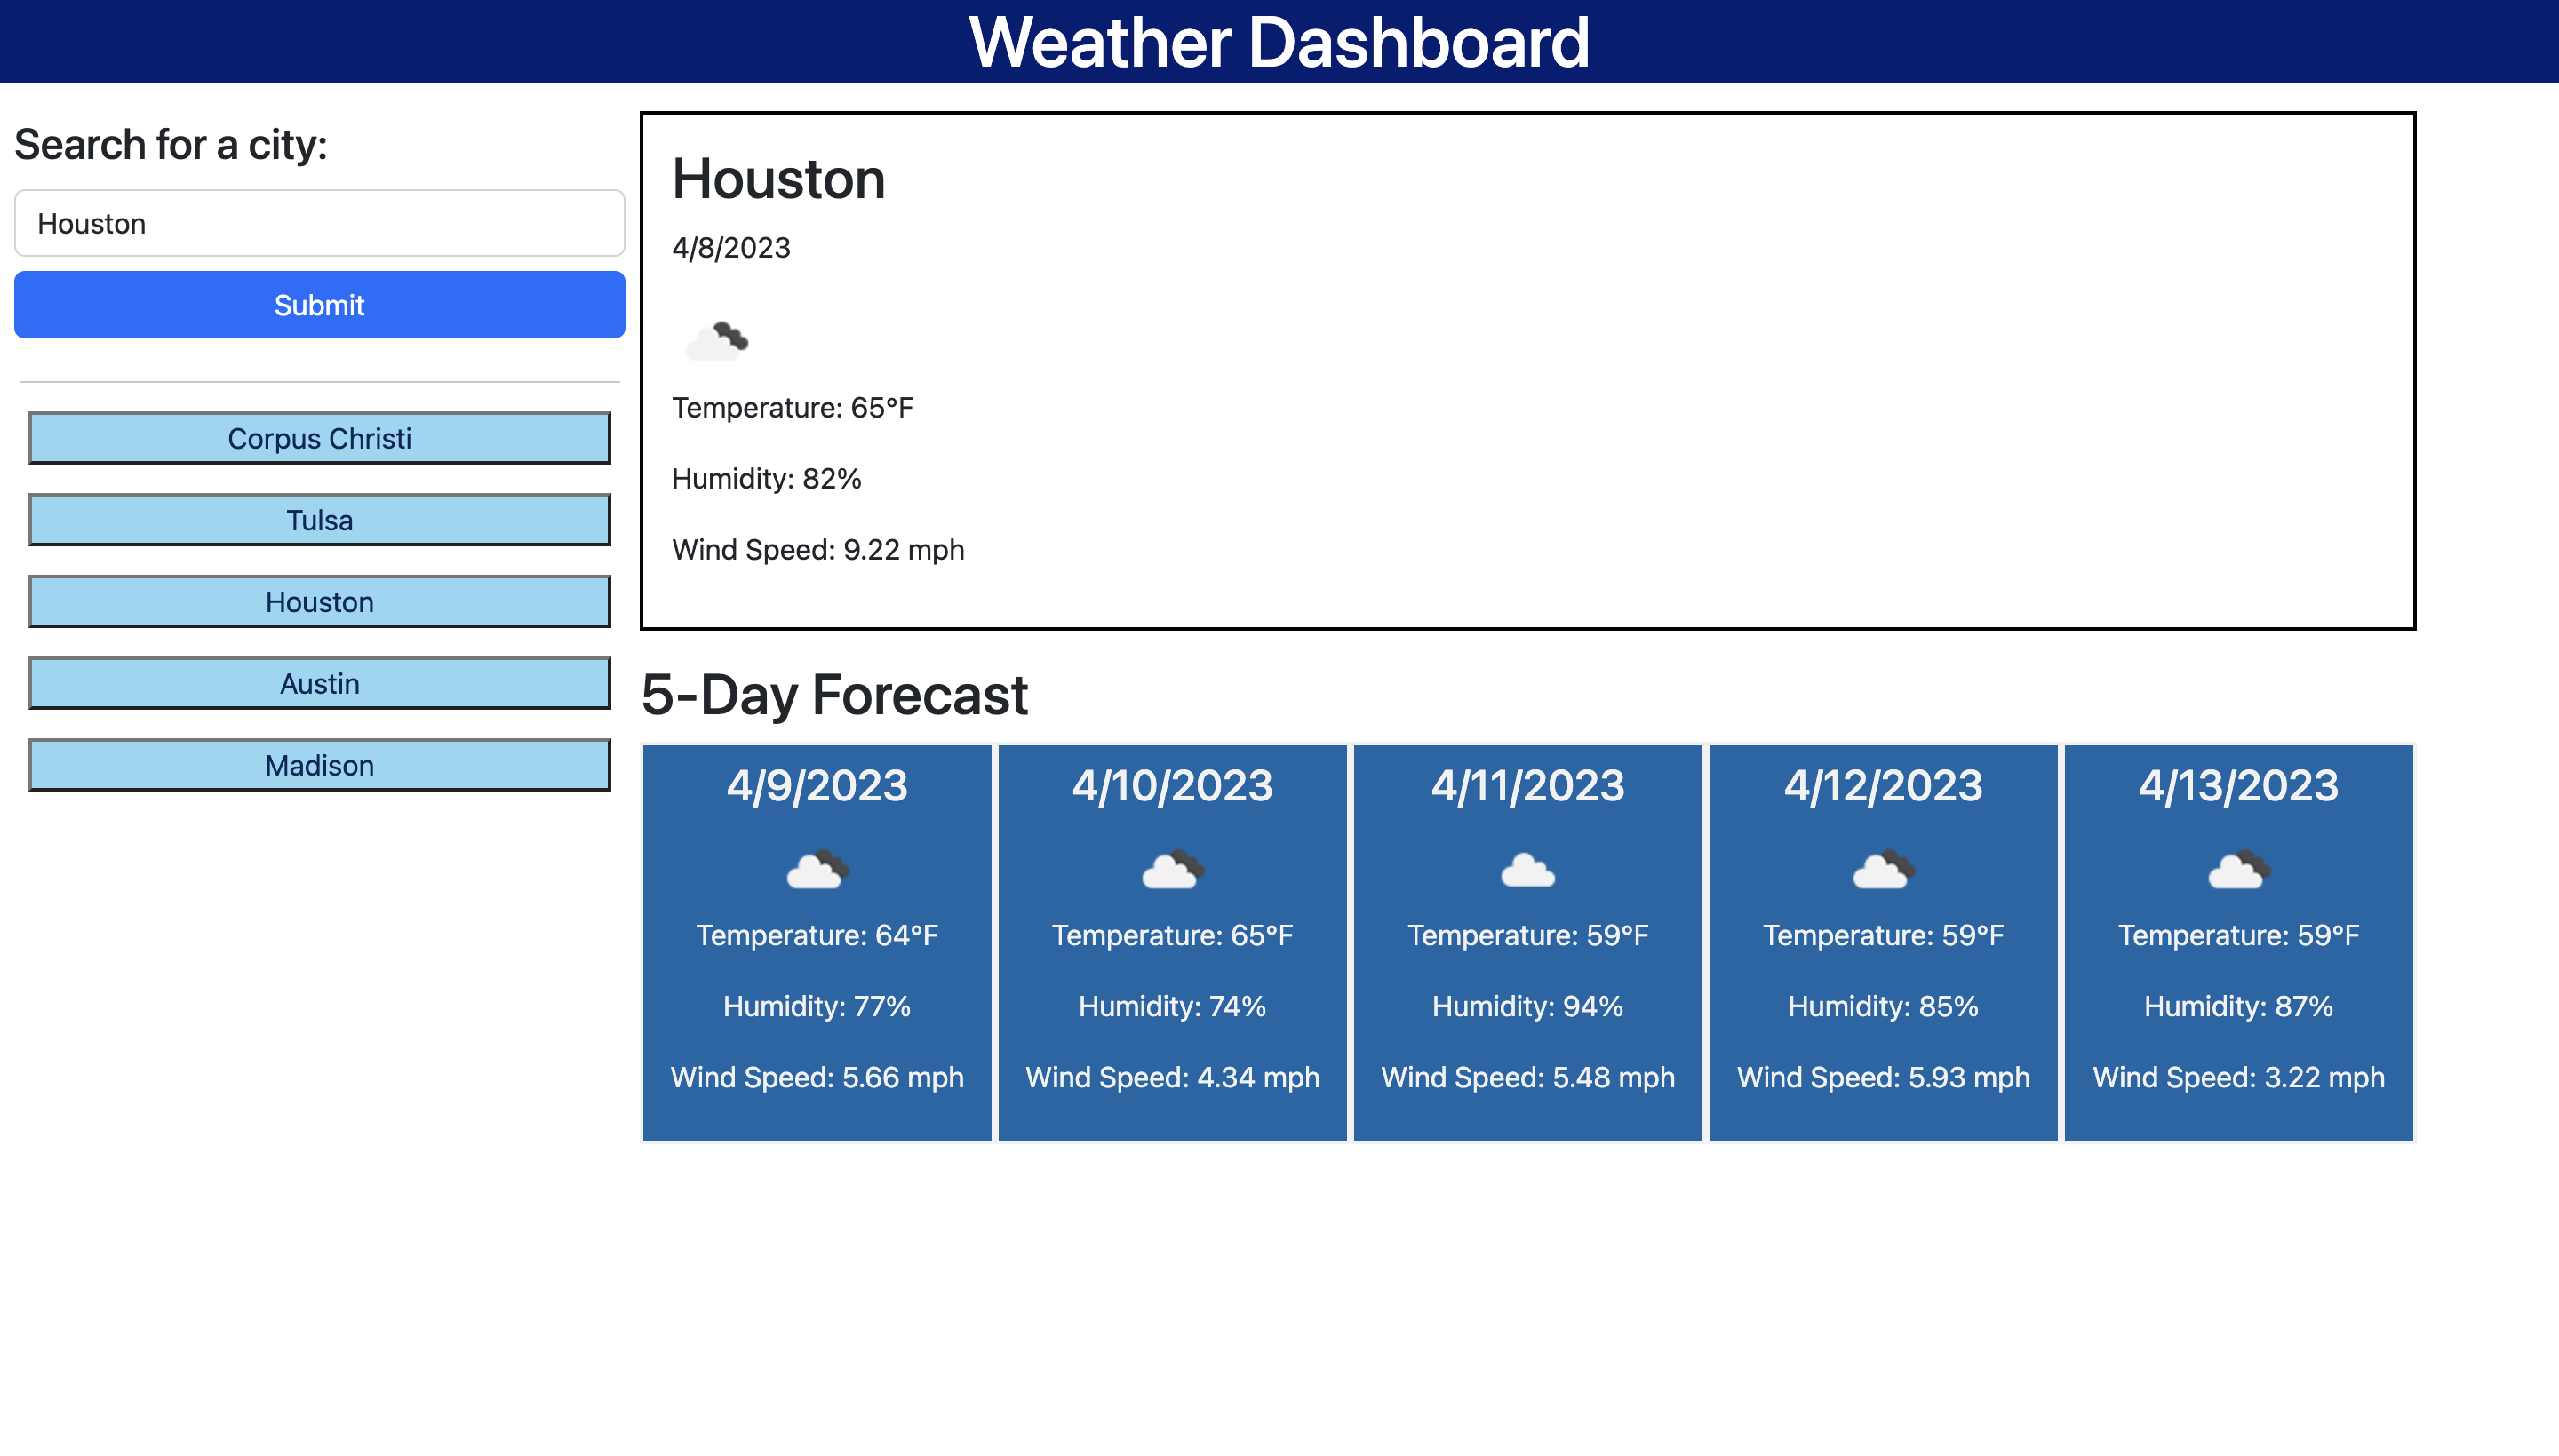Click the Houston city heading
The image size is (2559, 1456).
[778, 179]
